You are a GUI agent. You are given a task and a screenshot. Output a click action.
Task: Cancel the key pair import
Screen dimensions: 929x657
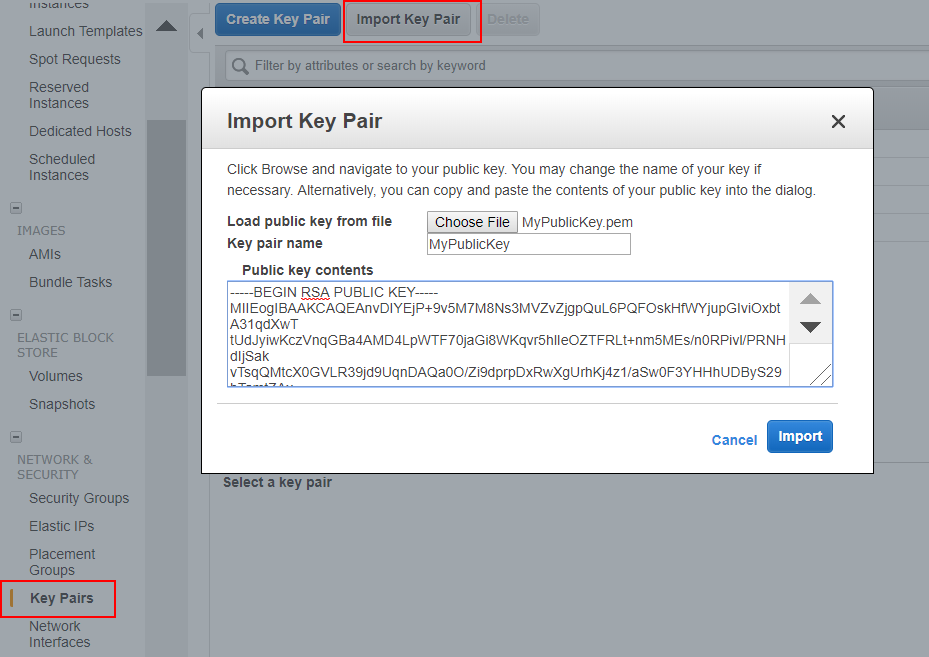(734, 440)
